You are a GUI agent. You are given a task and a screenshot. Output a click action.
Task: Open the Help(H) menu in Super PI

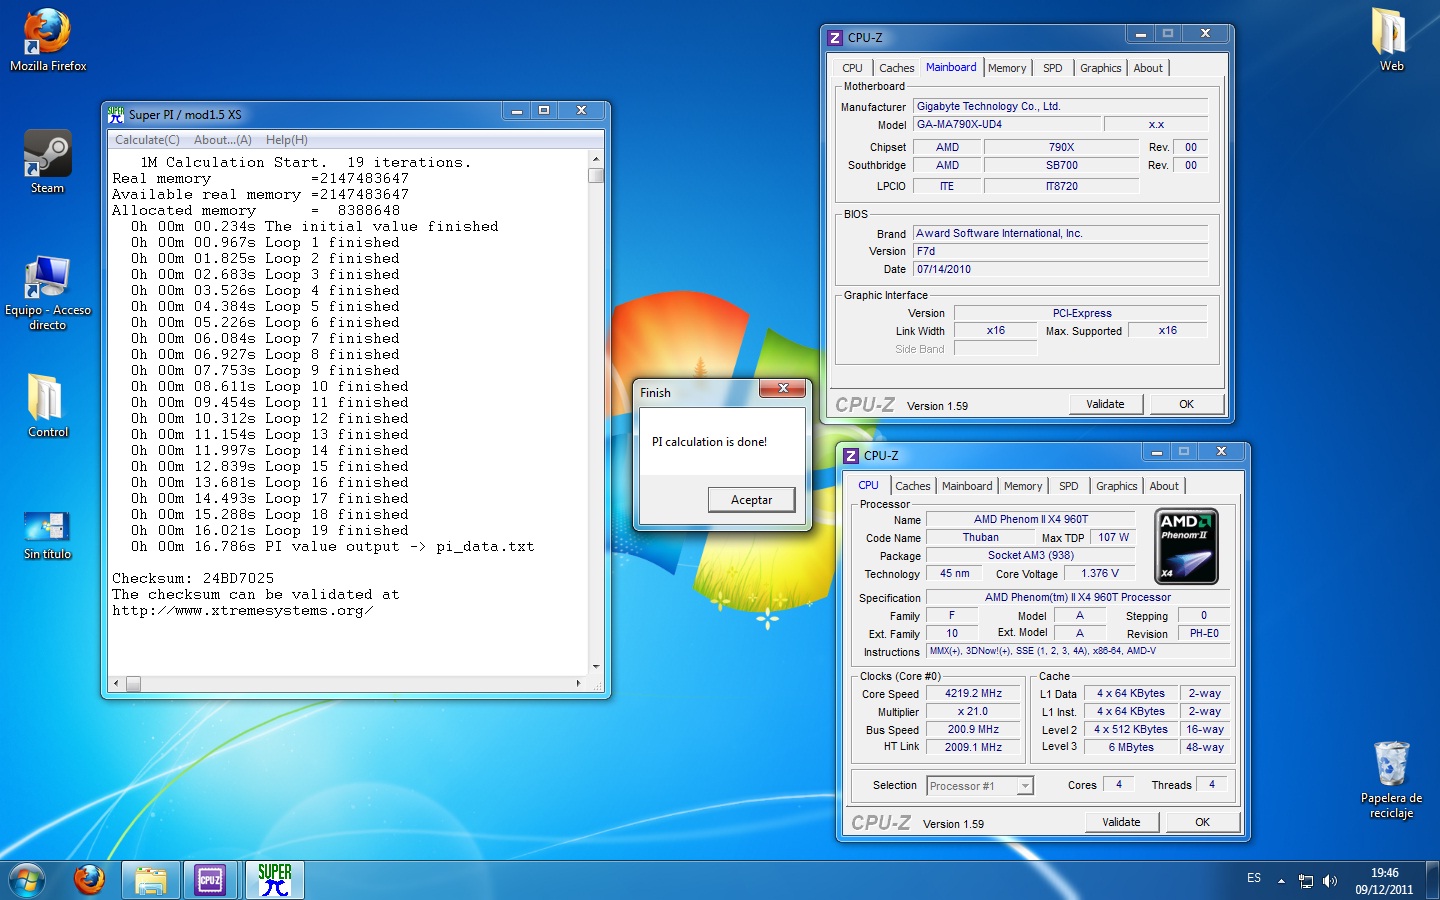[x=287, y=140]
